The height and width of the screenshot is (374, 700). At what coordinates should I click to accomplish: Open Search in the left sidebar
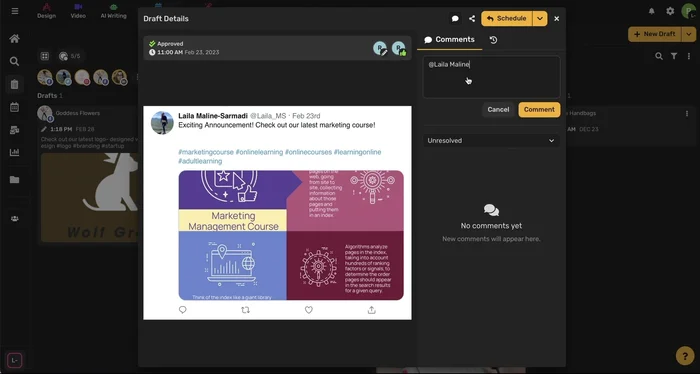pyautogui.click(x=14, y=61)
